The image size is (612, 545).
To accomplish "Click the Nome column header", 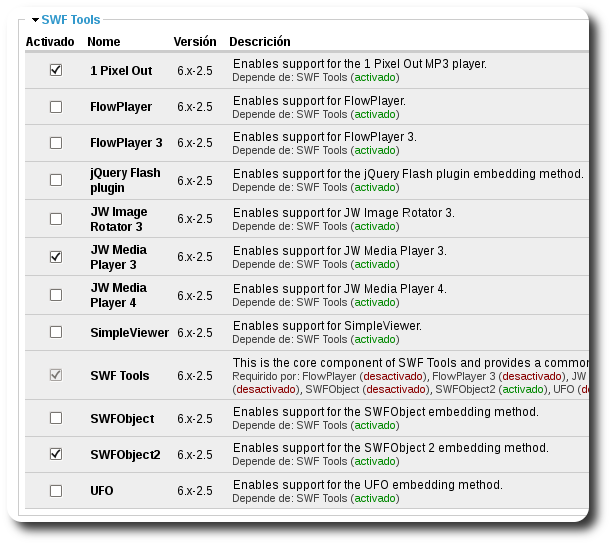I will (104, 42).
